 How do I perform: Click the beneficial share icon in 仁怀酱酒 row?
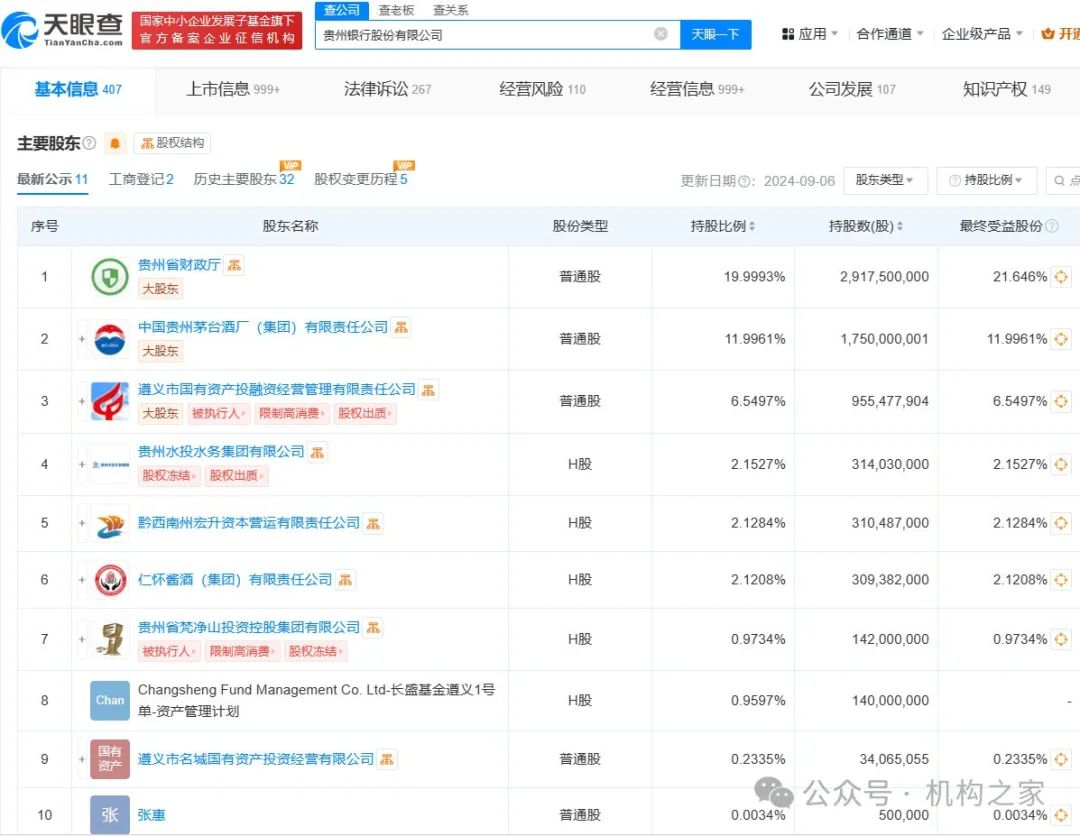(1061, 580)
